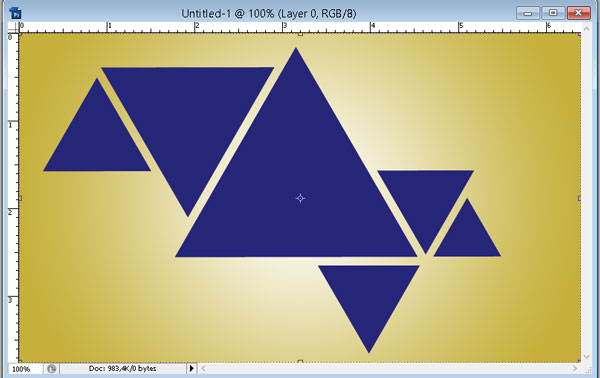600x378 pixels.
Task: Maximize the Untitled-1 document window
Action: click(x=553, y=13)
